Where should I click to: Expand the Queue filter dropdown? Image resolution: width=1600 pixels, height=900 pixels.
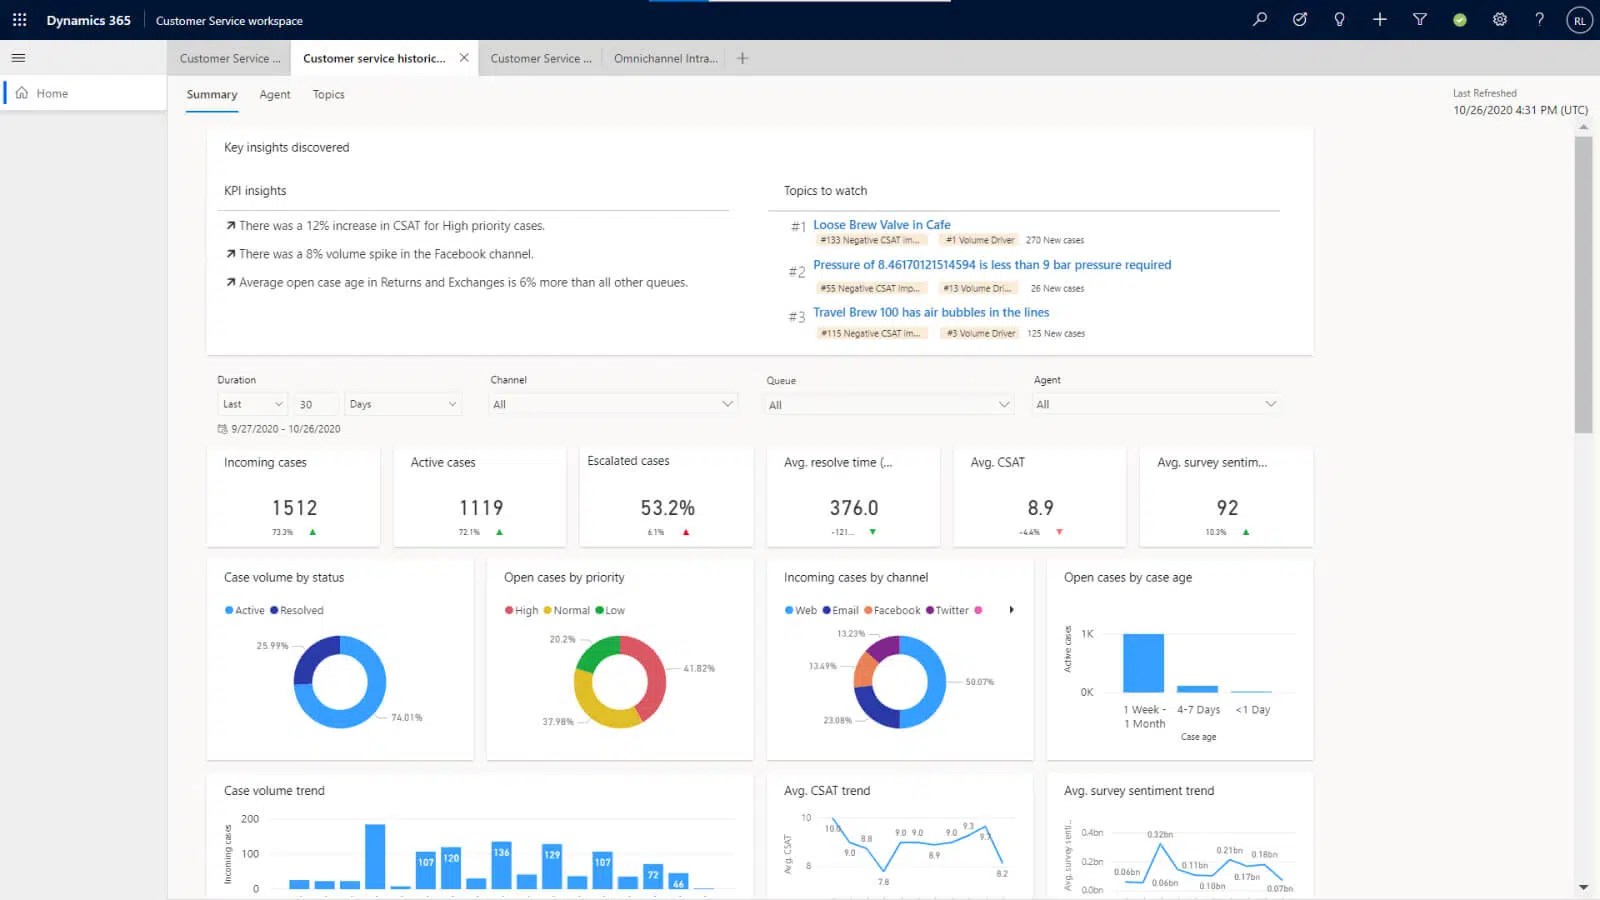[x=888, y=404]
